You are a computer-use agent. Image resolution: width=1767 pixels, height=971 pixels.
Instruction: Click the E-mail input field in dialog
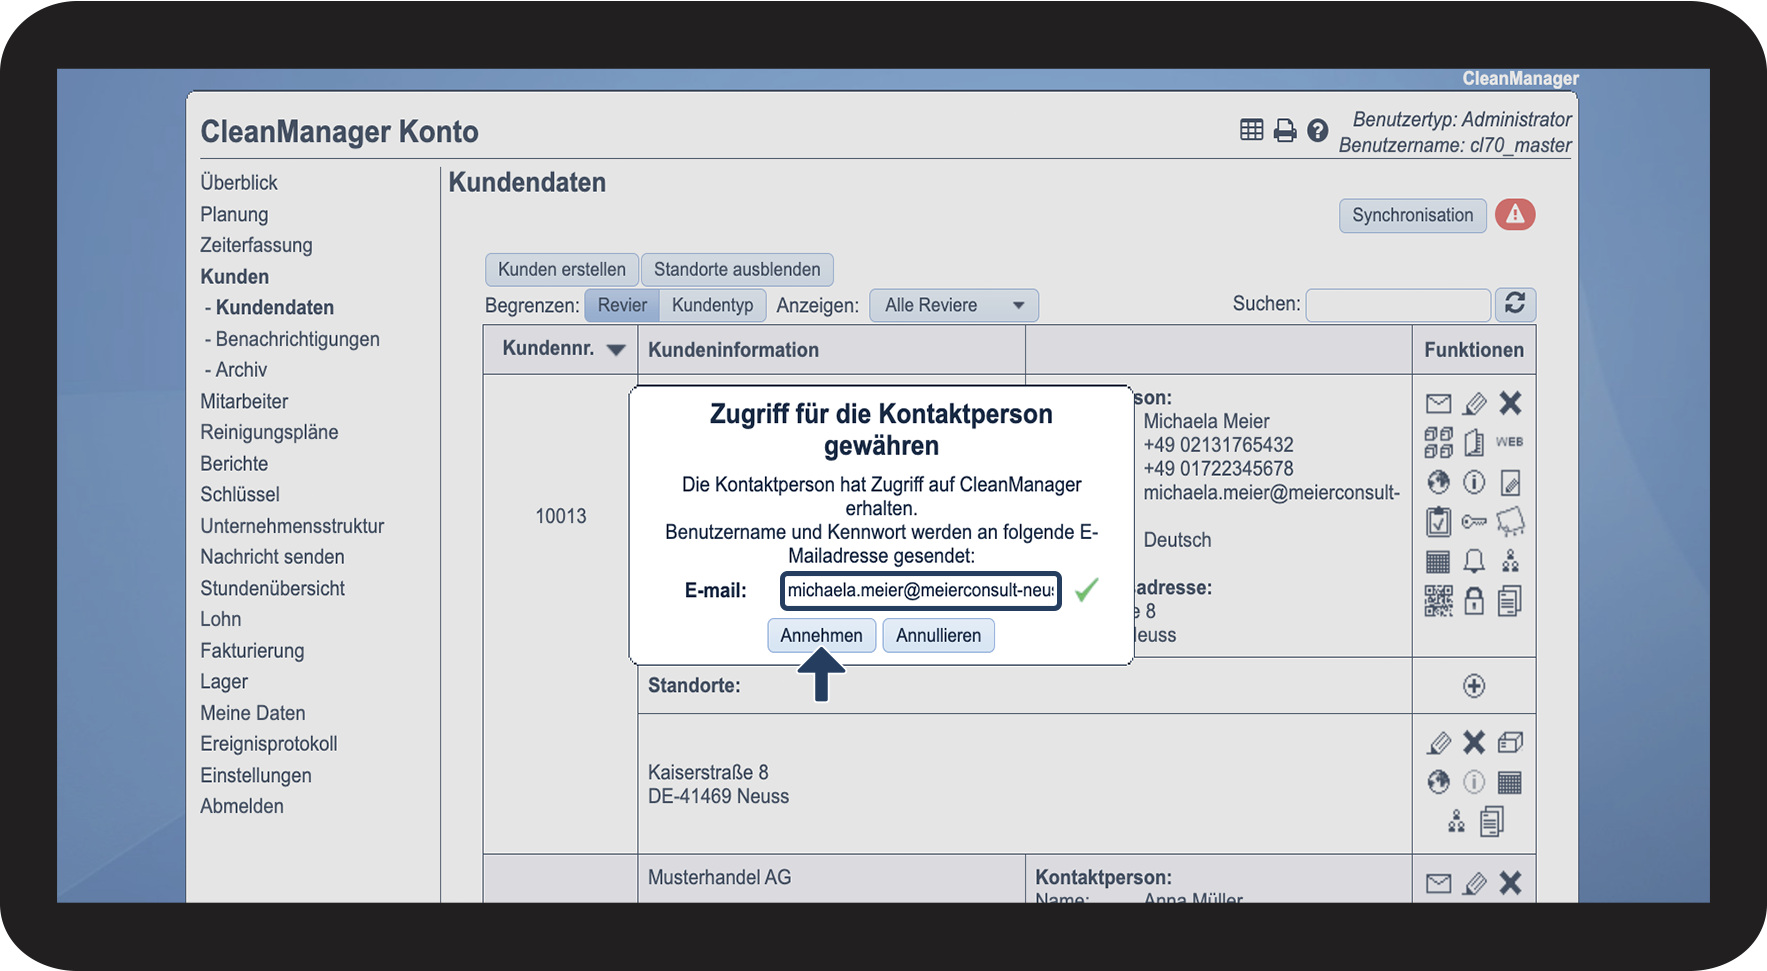pyautogui.click(x=920, y=590)
